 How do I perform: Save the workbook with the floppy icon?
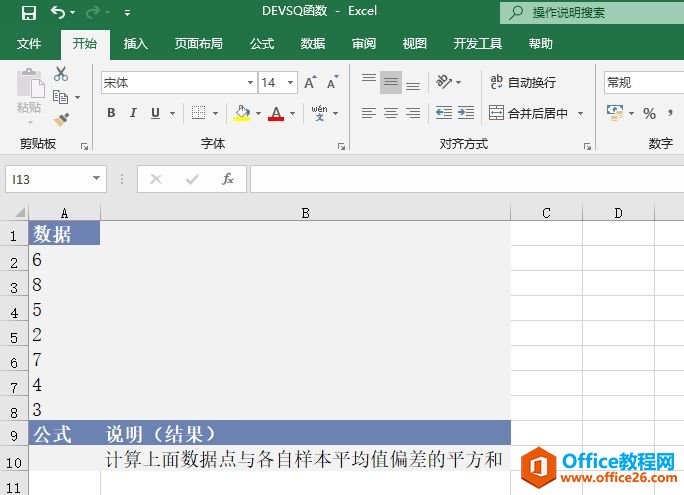29,13
